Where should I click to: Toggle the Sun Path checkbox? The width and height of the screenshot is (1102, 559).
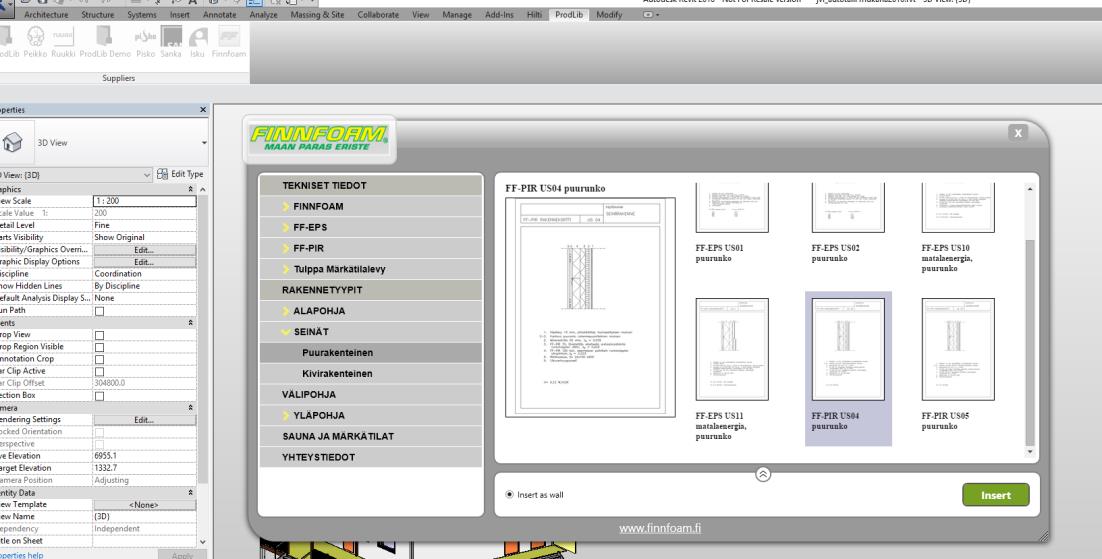coord(100,311)
